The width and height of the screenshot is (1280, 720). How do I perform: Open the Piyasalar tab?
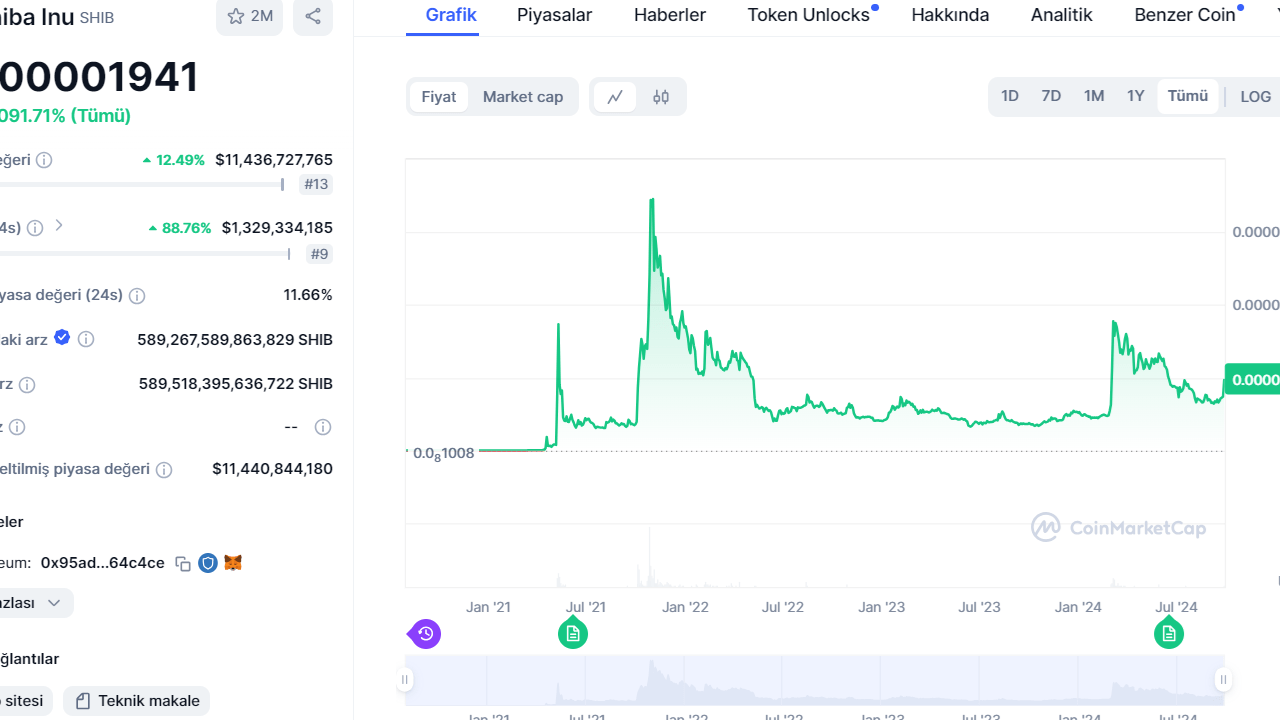[554, 15]
